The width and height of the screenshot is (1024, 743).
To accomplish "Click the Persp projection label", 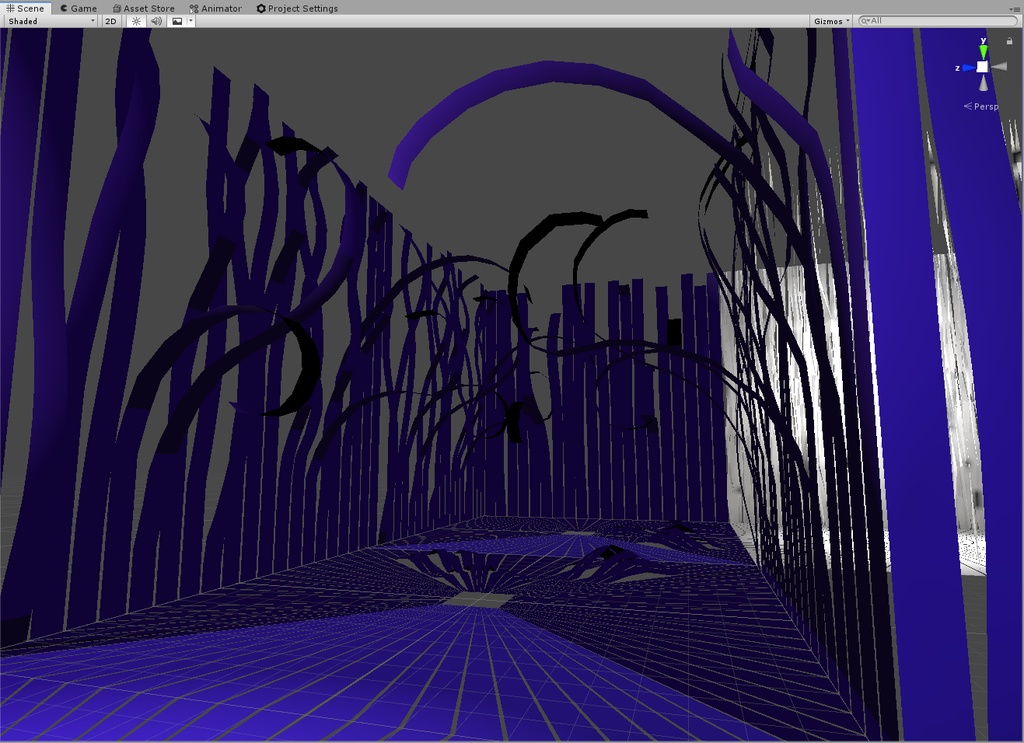I will (x=985, y=106).
